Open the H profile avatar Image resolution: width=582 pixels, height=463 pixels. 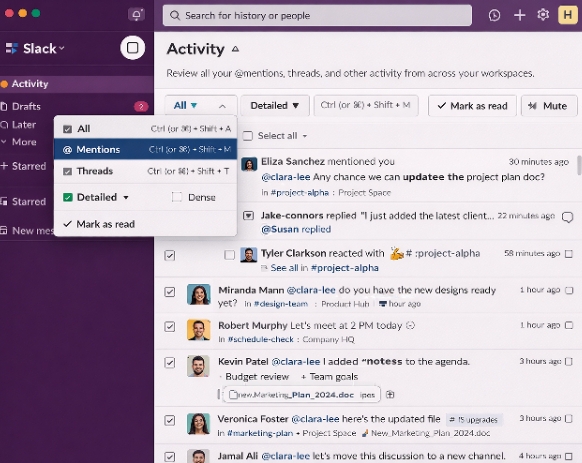pyautogui.click(x=568, y=15)
